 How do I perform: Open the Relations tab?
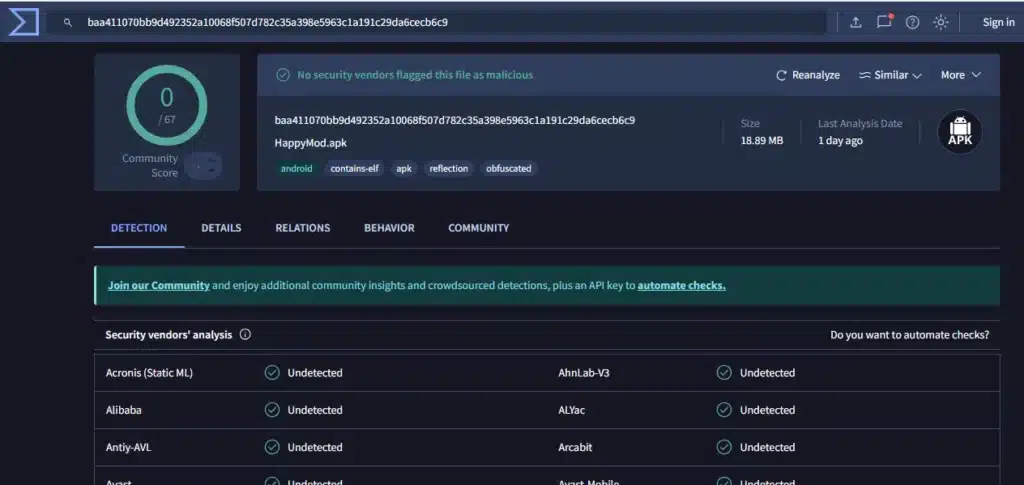302,228
